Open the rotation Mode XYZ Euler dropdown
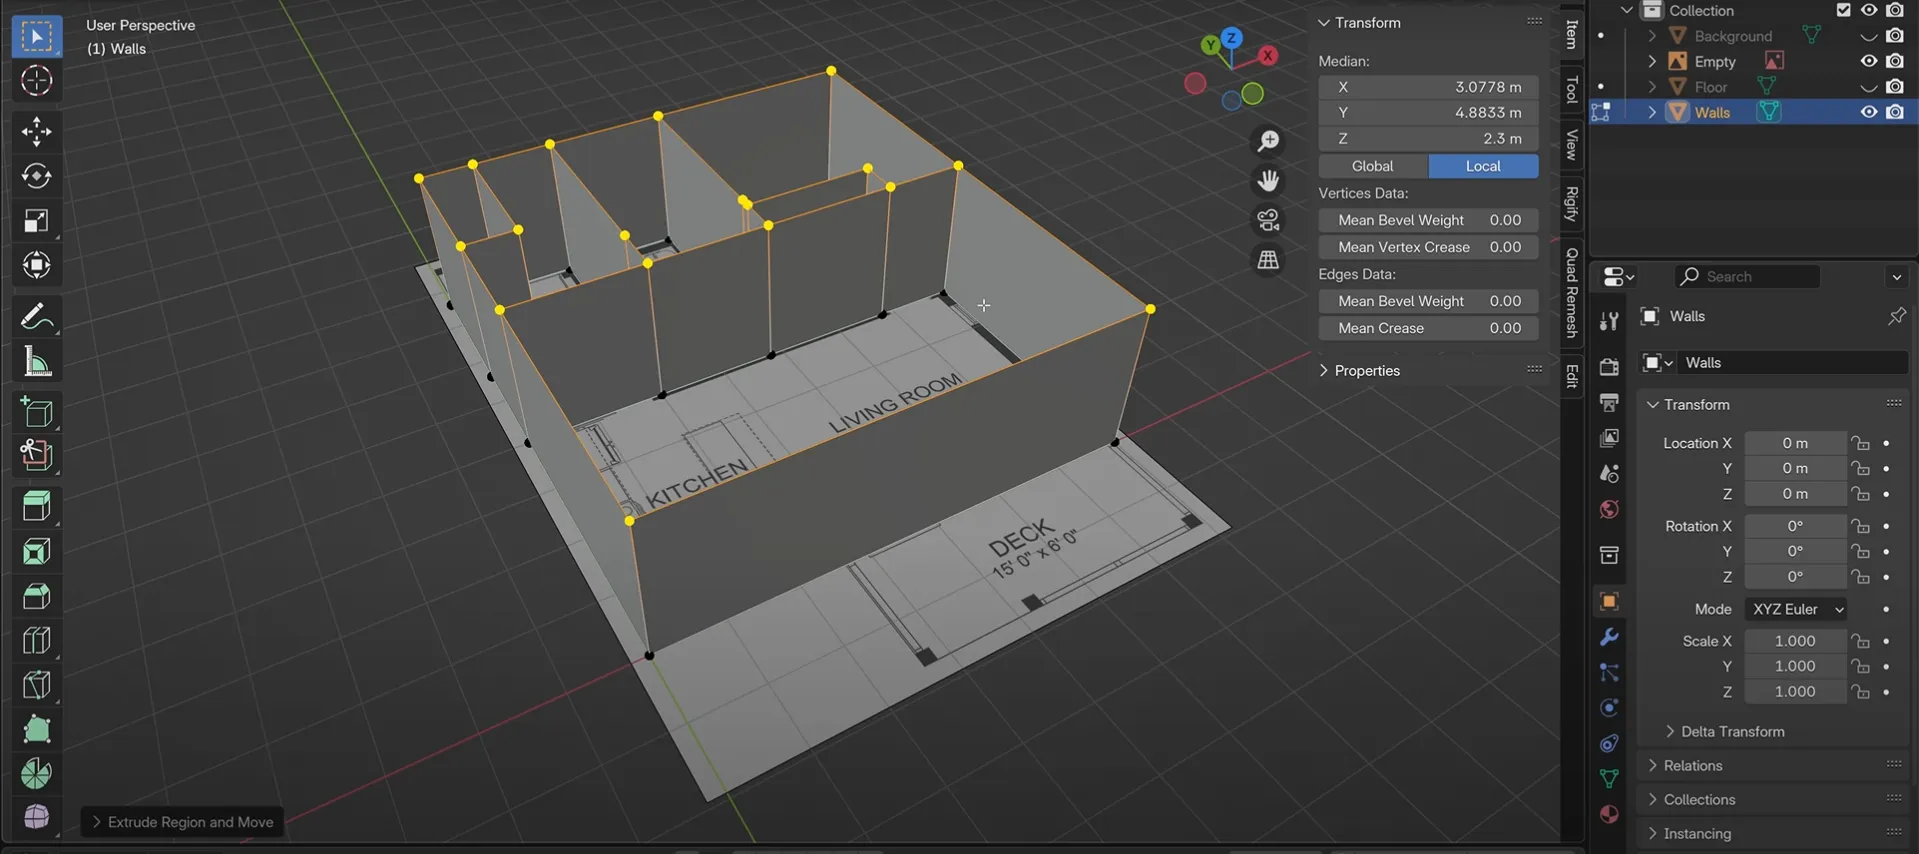Image resolution: width=1919 pixels, height=854 pixels. 1796,609
